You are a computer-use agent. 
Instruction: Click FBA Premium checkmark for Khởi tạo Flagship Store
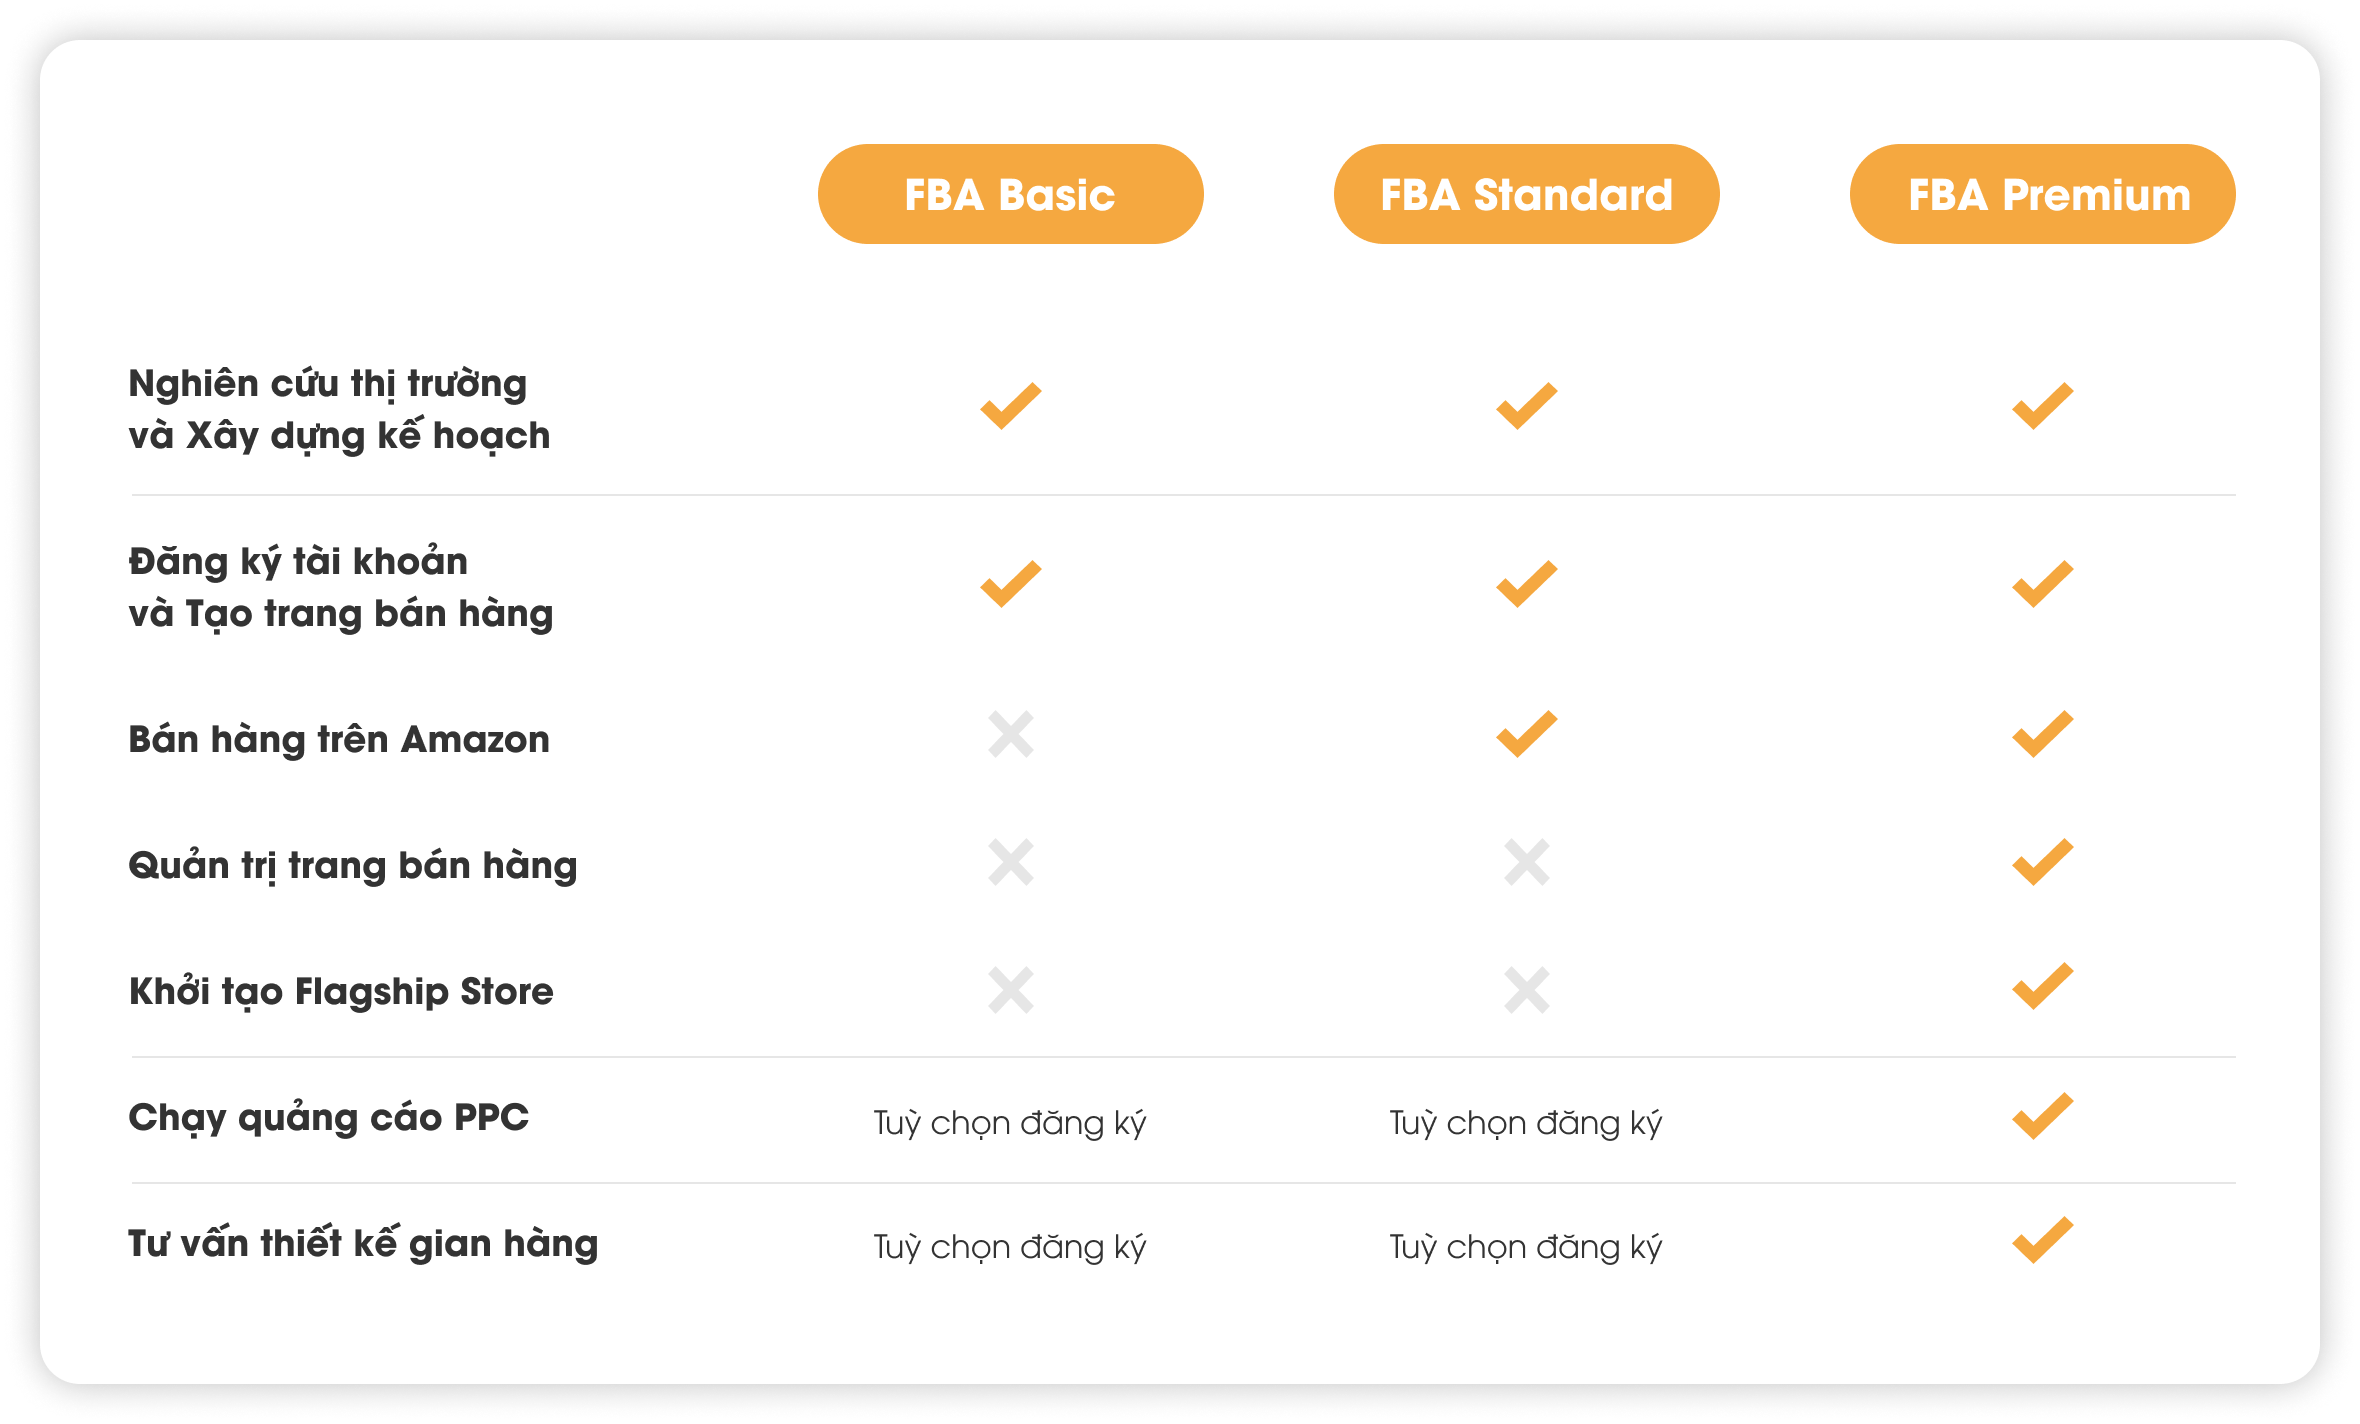click(x=2043, y=987)
